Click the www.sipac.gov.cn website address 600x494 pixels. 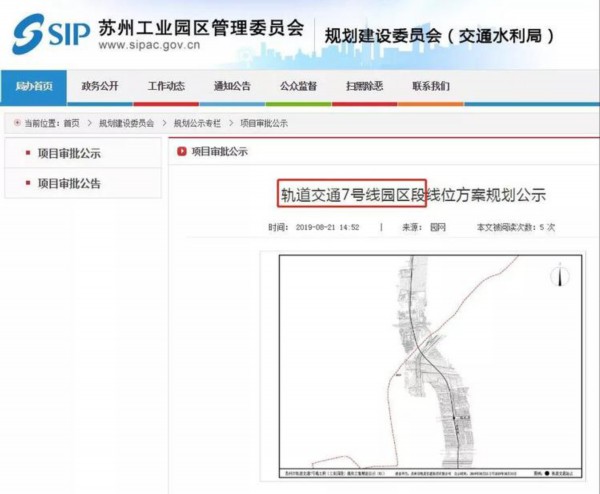[x=149, y=45]
